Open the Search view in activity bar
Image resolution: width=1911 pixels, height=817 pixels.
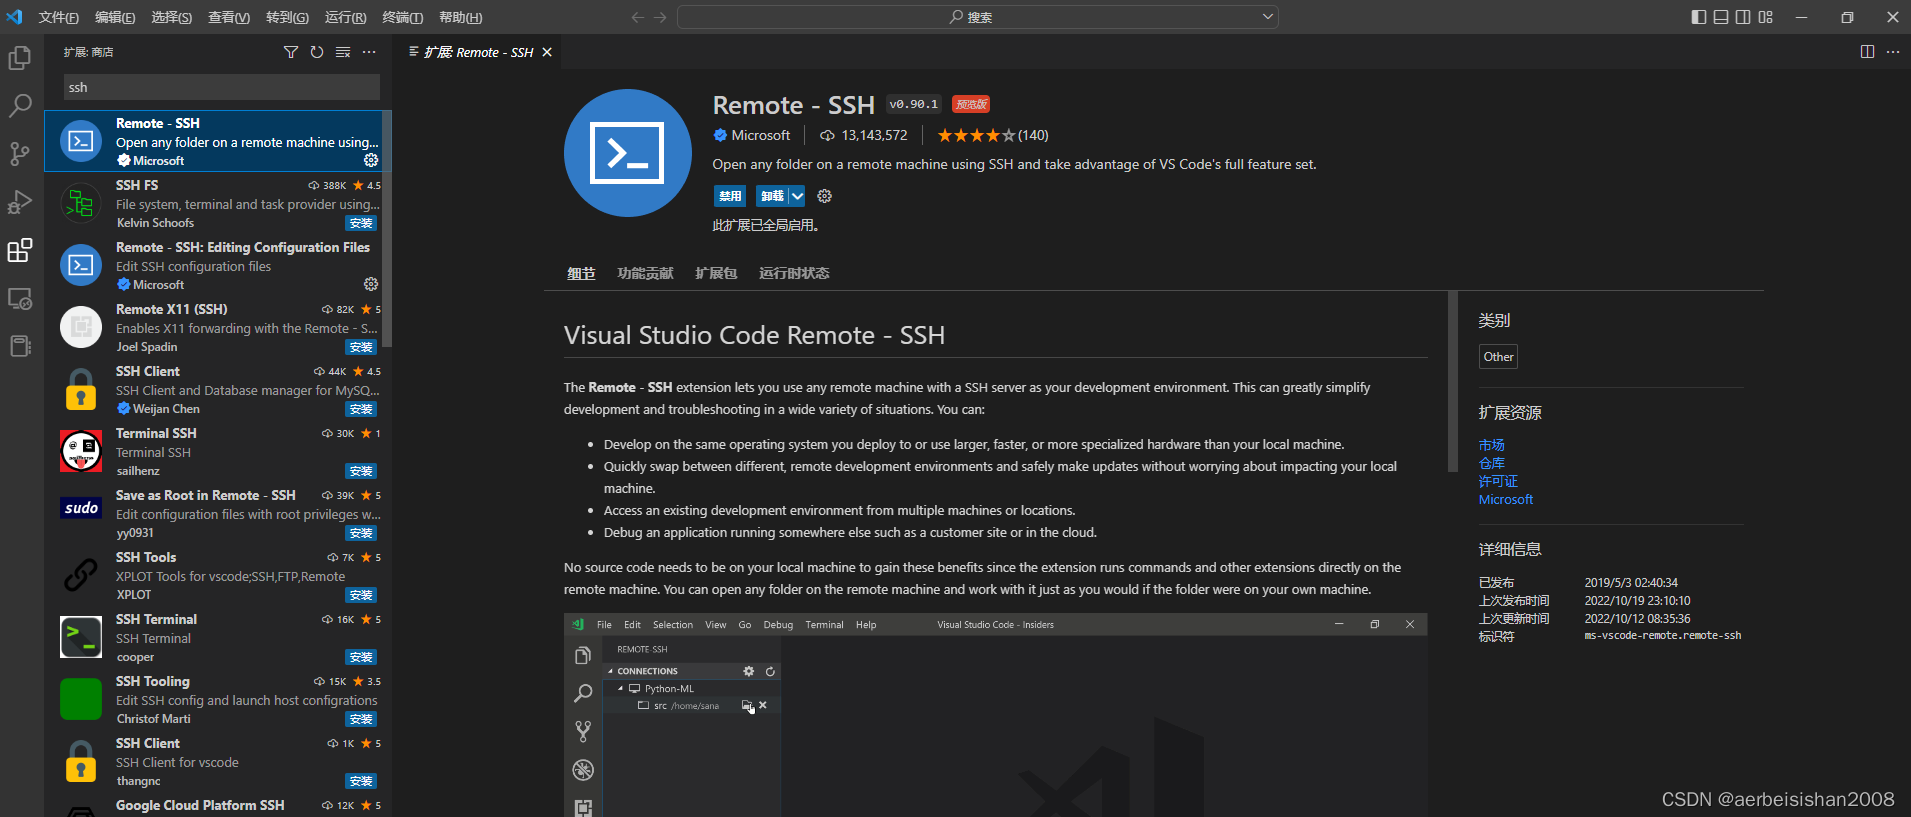coord(20,106)
